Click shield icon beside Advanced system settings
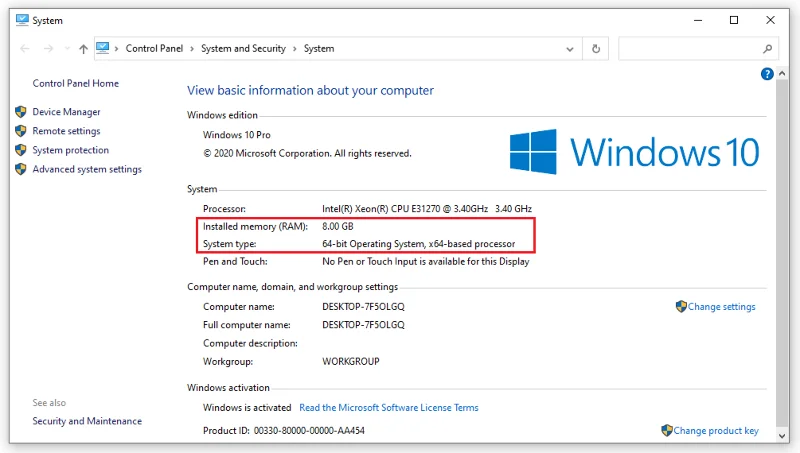The height and width of the screenshot is (453, 800). tap(20, 169)
